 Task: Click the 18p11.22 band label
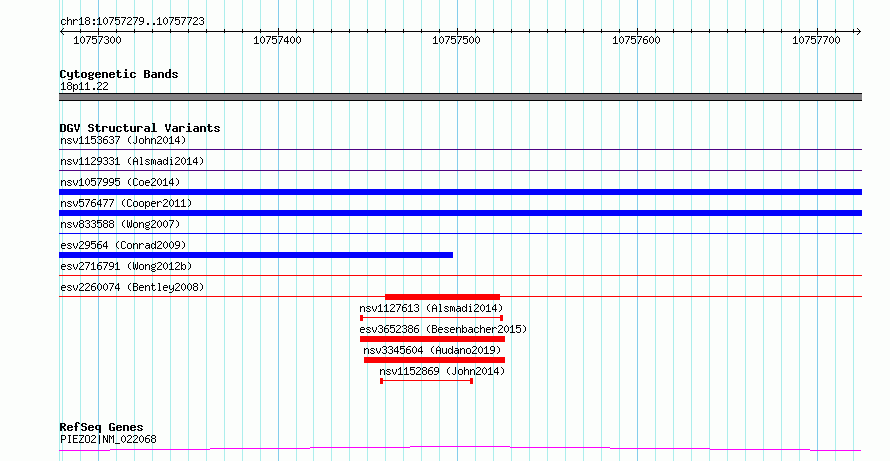84,87
